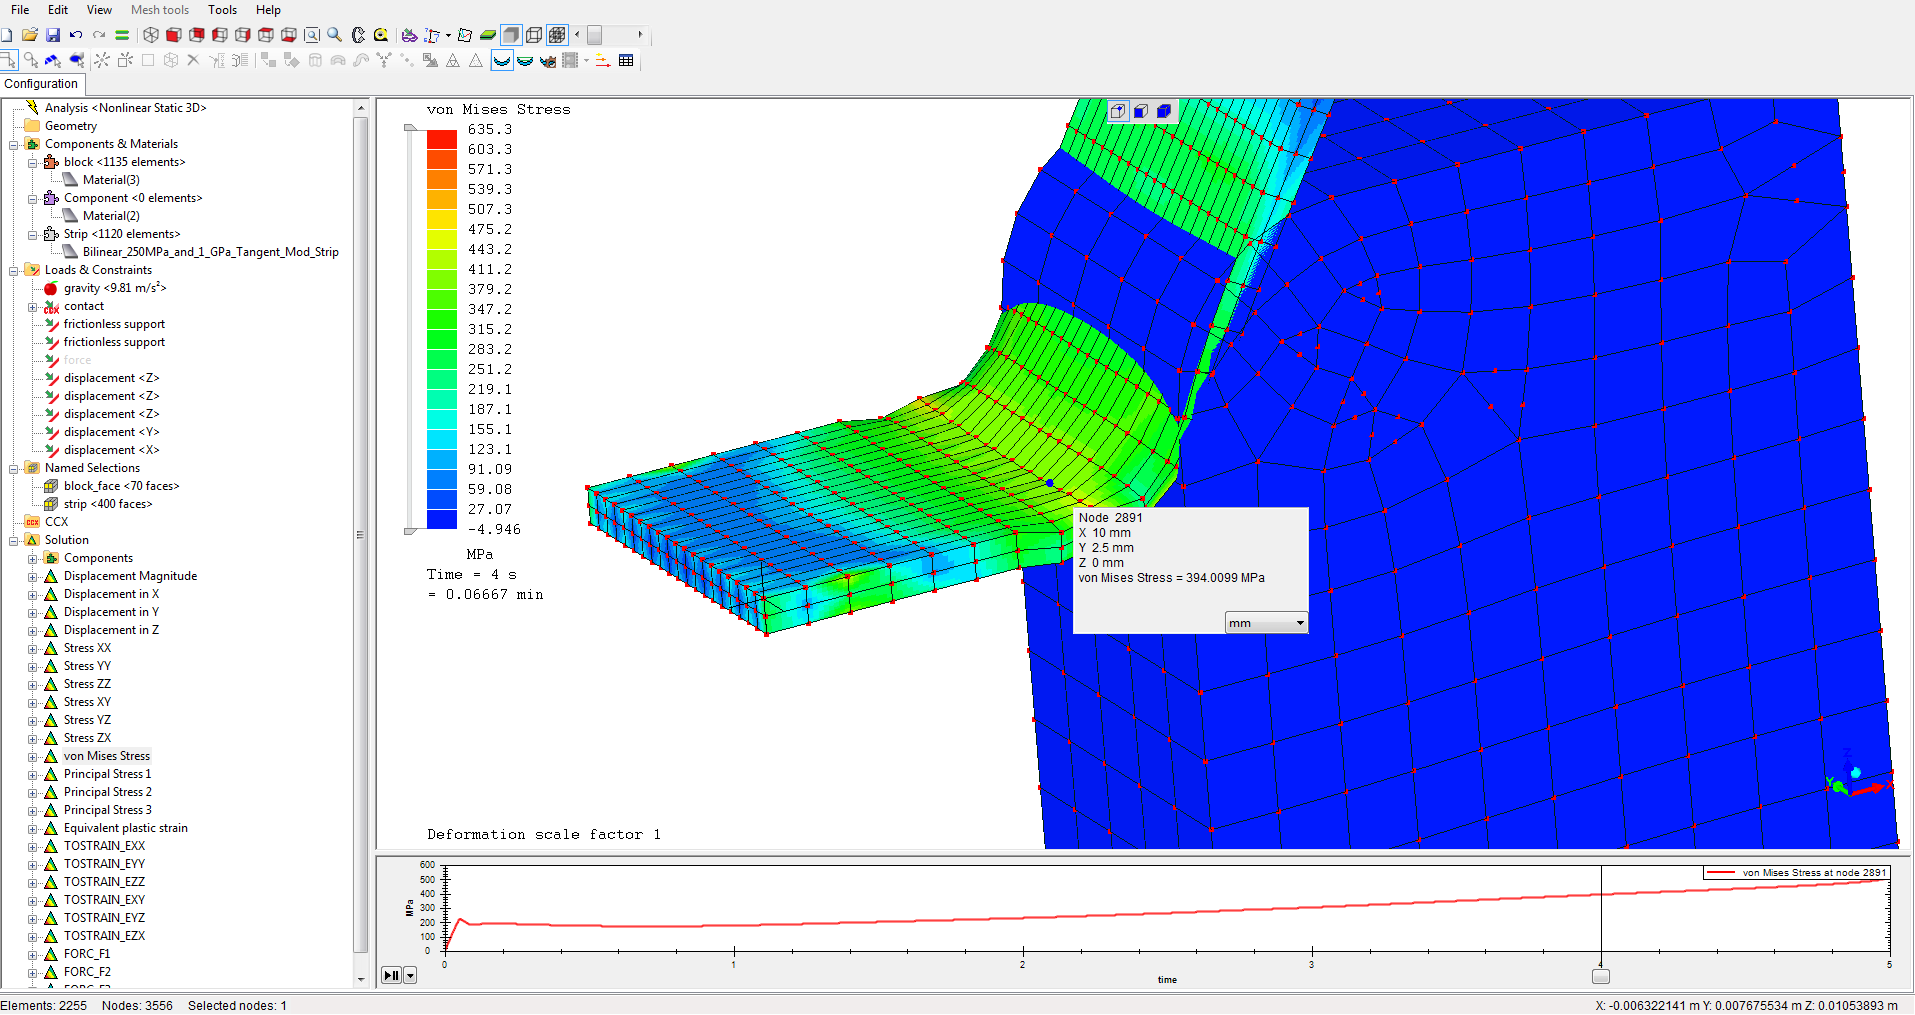The width and height of the screenshot is (1915, 1015).
Task: Click the Redo arrow icon
Action: point(99,35)
